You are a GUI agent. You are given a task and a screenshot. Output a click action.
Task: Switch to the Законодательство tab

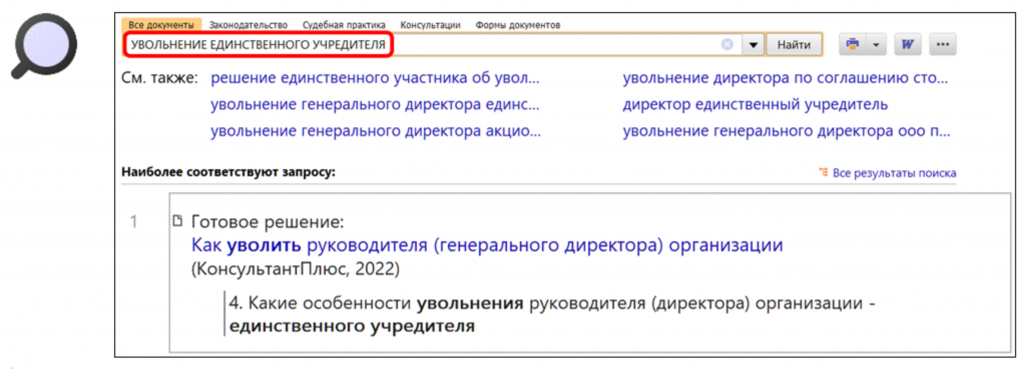[x=248, y=25]
